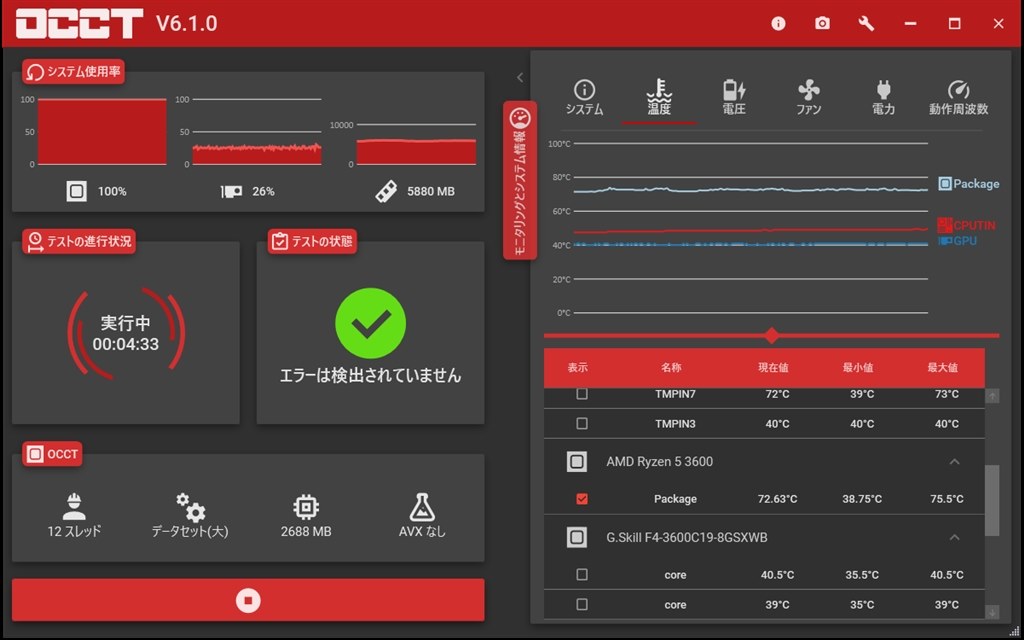This screenshot has width=1024, height=640.
Task: Toggle the TMPIN7 display checkbox
Action: pyautogui.click(x=582, y=394)
